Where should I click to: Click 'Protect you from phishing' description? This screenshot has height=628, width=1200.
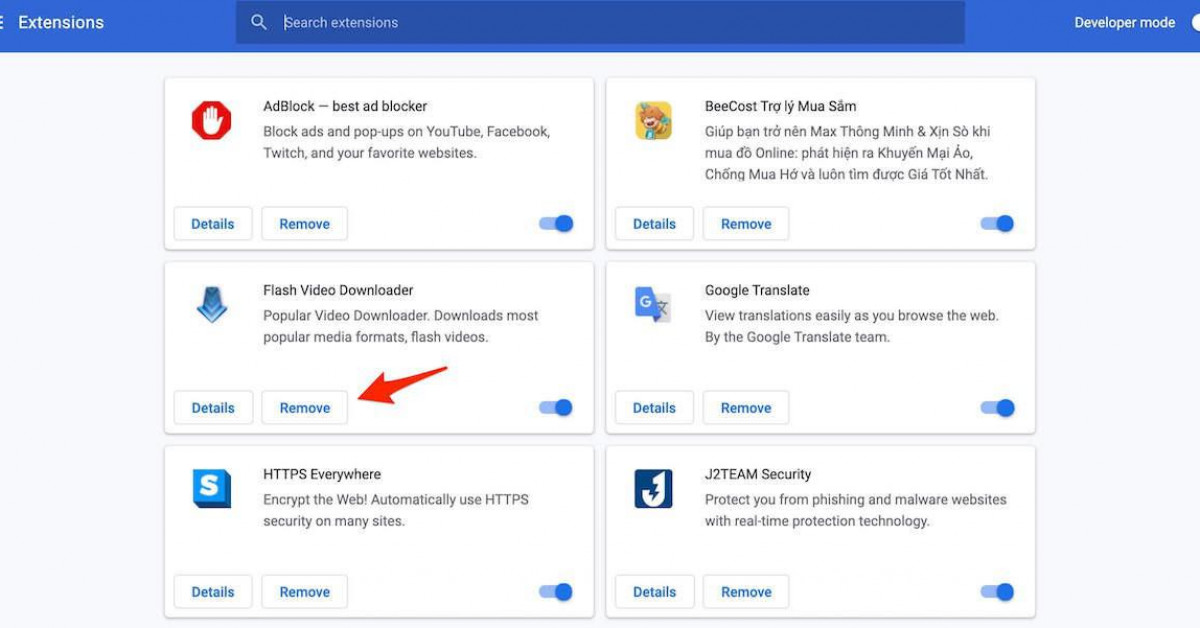click(x=856, y=510)
